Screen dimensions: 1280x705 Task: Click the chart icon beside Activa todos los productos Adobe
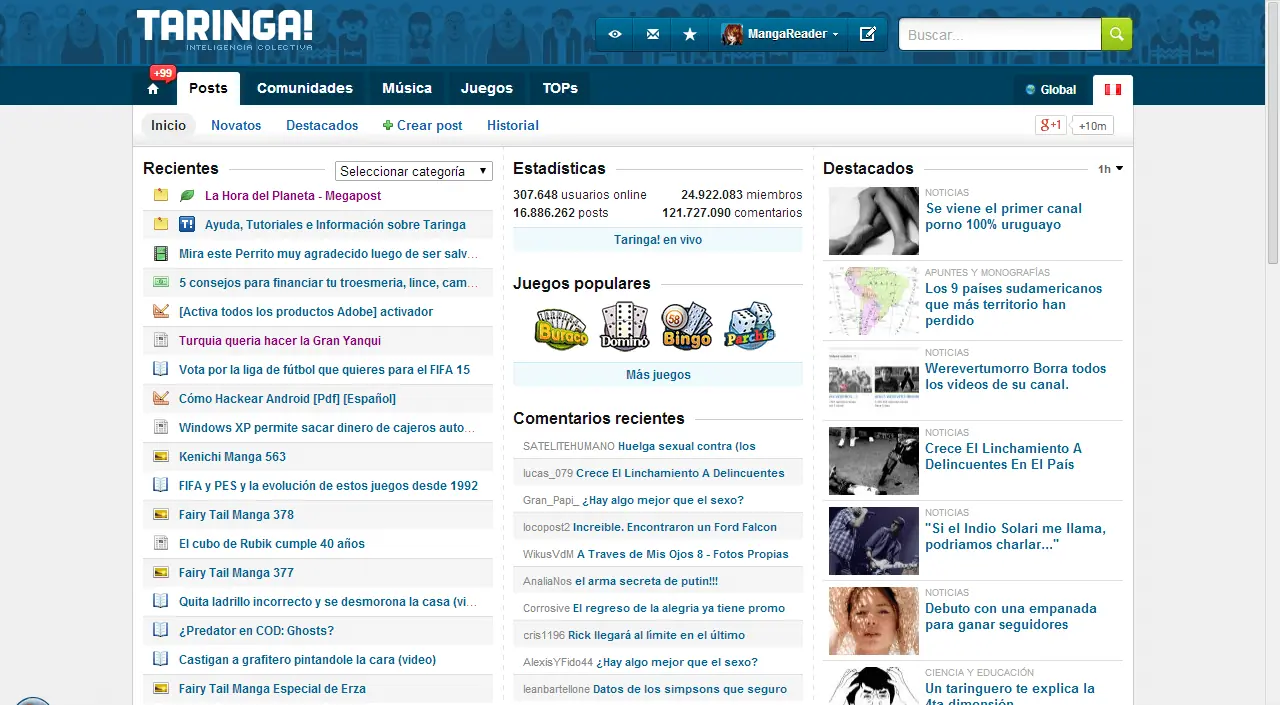[x=161, y=312]
